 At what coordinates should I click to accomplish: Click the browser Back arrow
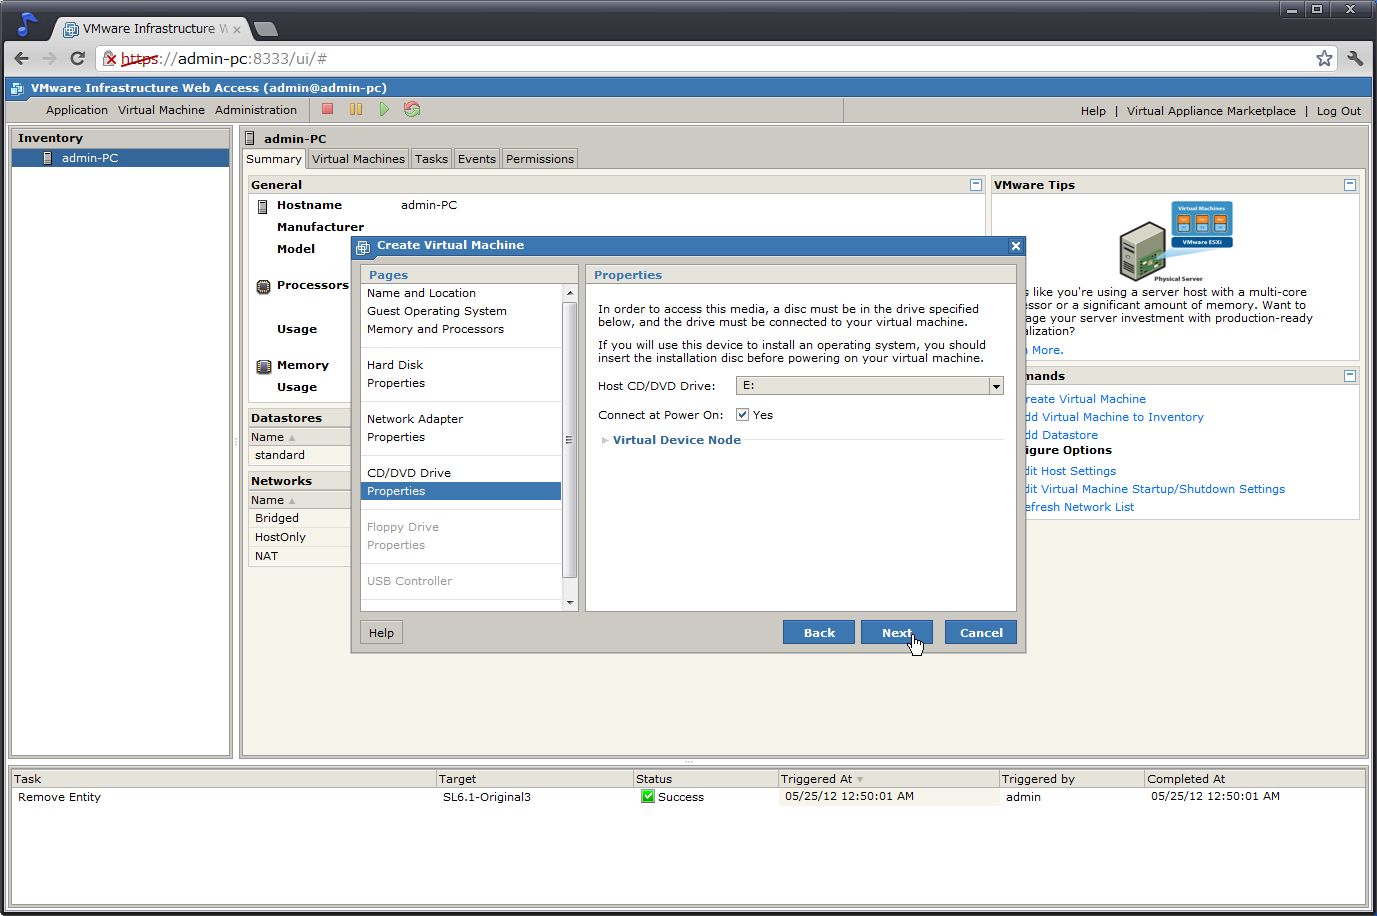pos(22,58)
